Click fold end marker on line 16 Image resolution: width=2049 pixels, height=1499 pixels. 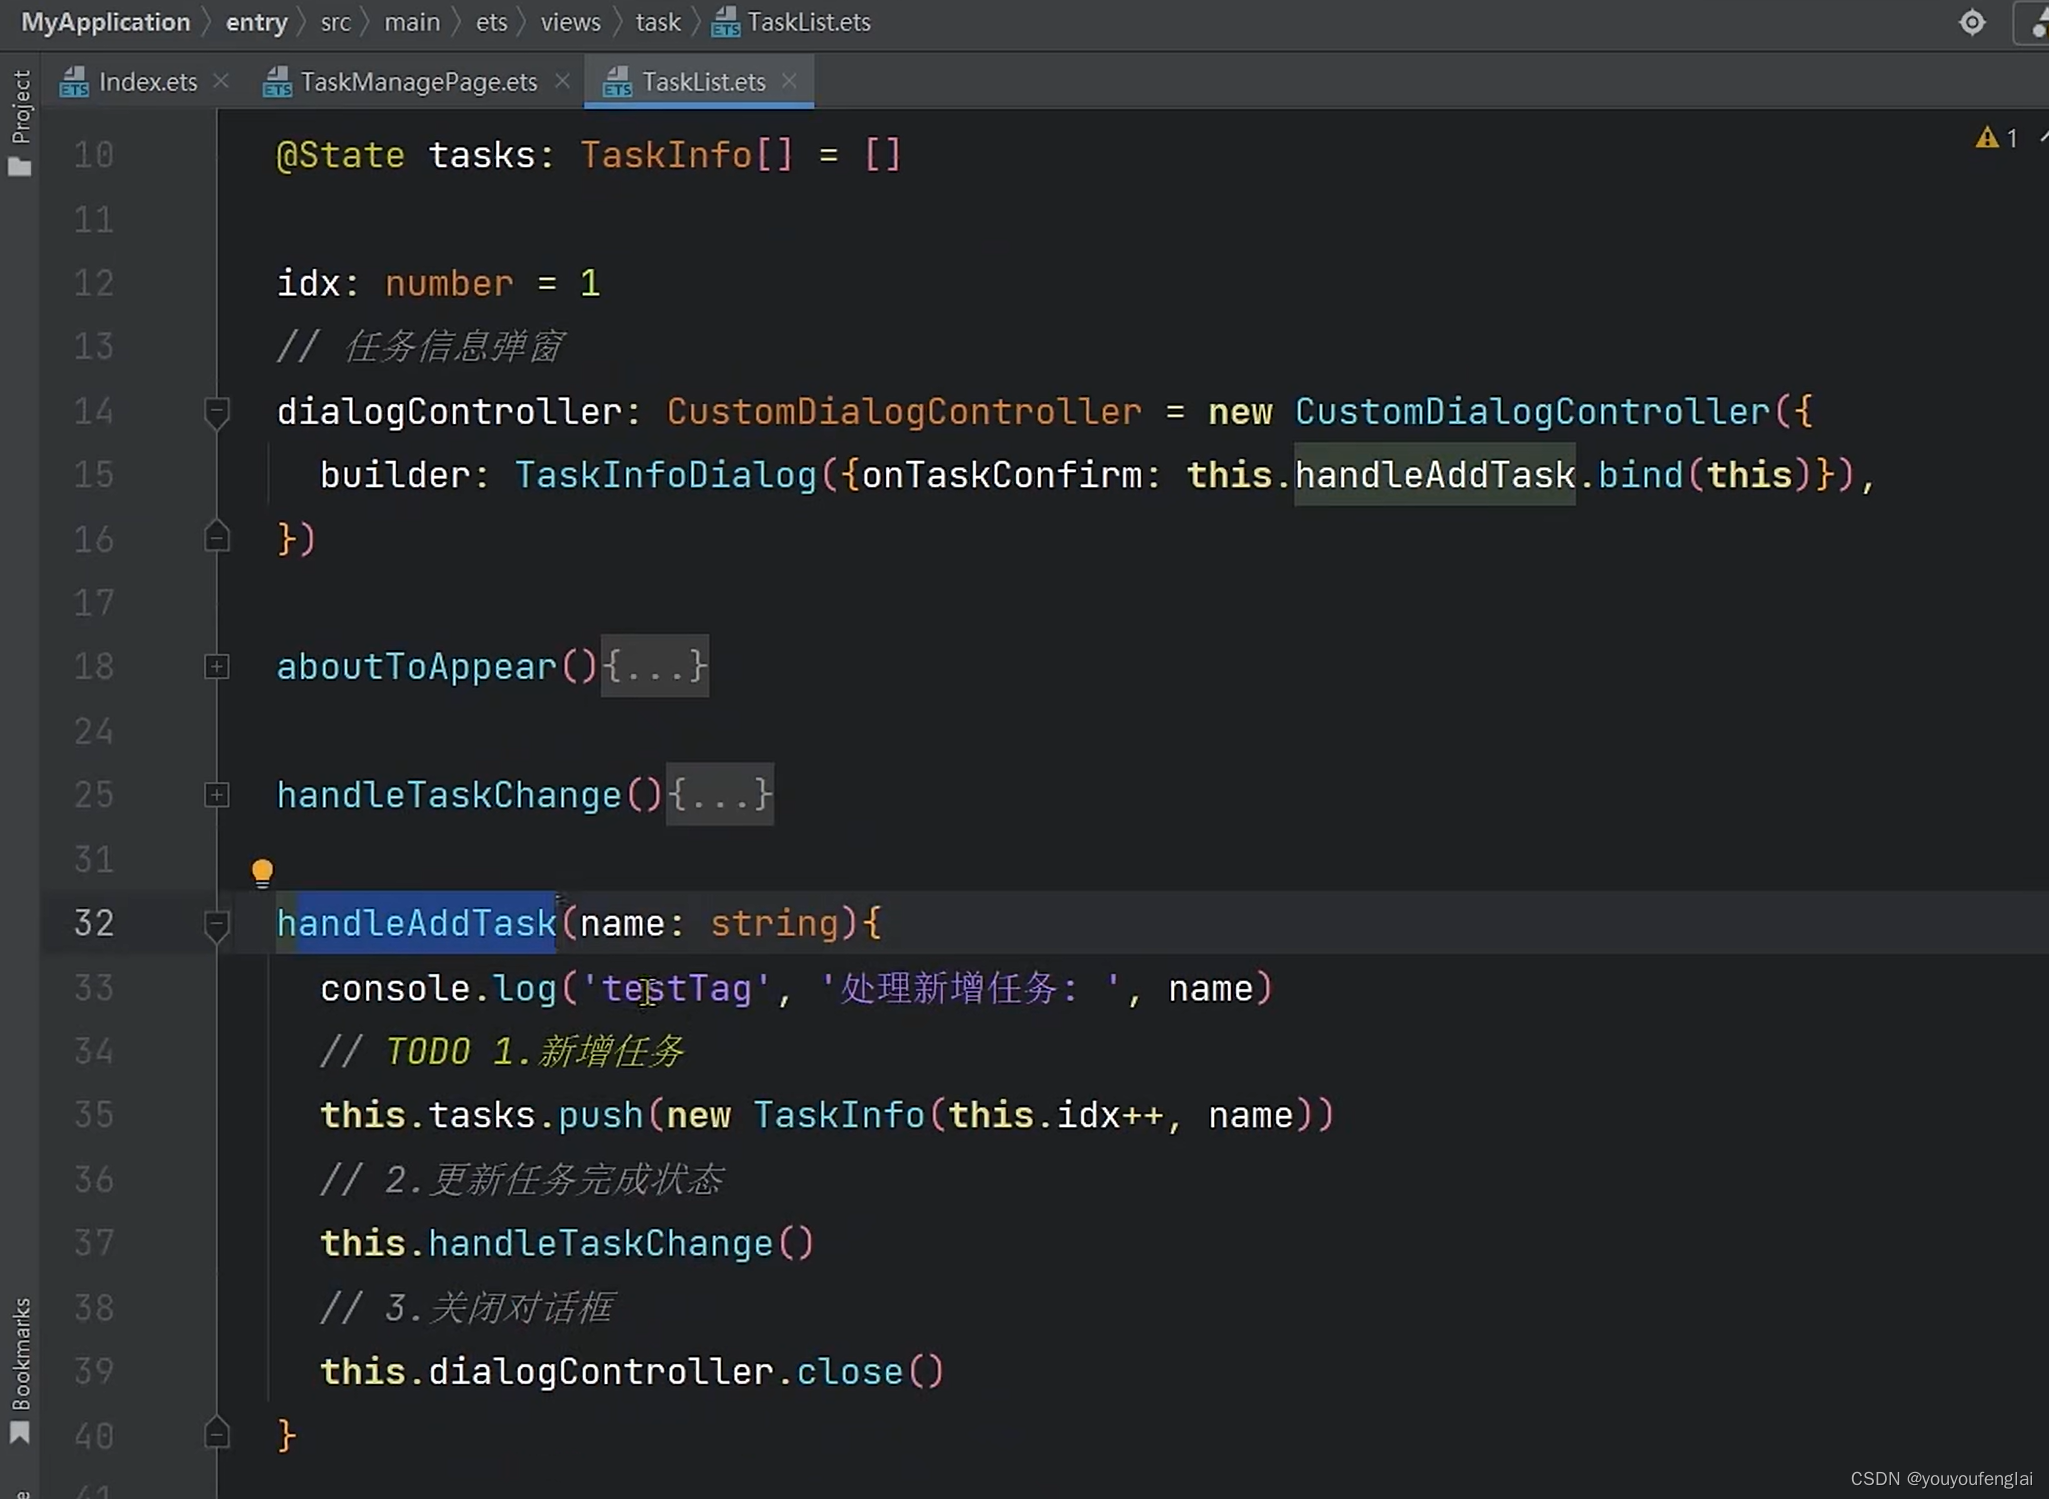coord(216,538)
